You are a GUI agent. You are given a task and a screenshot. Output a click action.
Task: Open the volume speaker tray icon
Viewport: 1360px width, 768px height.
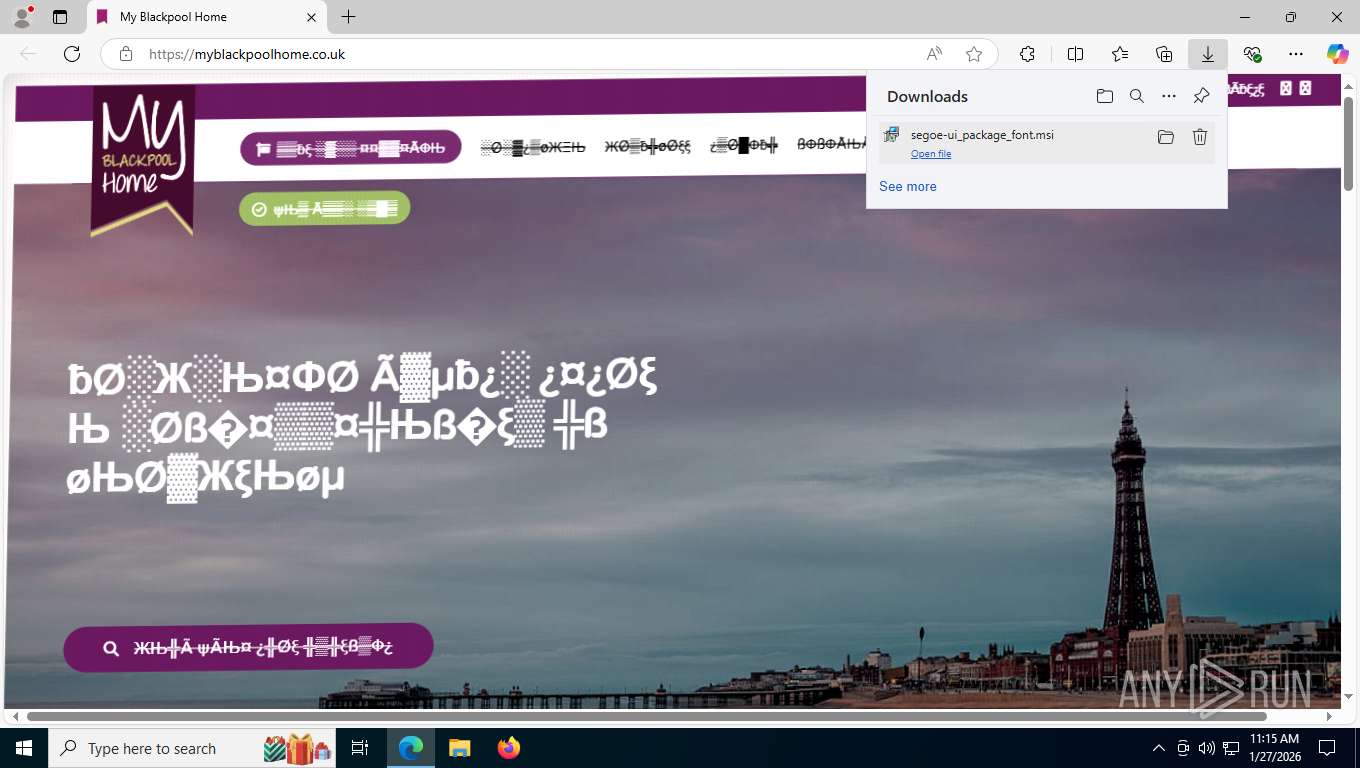click(1206, 748)
